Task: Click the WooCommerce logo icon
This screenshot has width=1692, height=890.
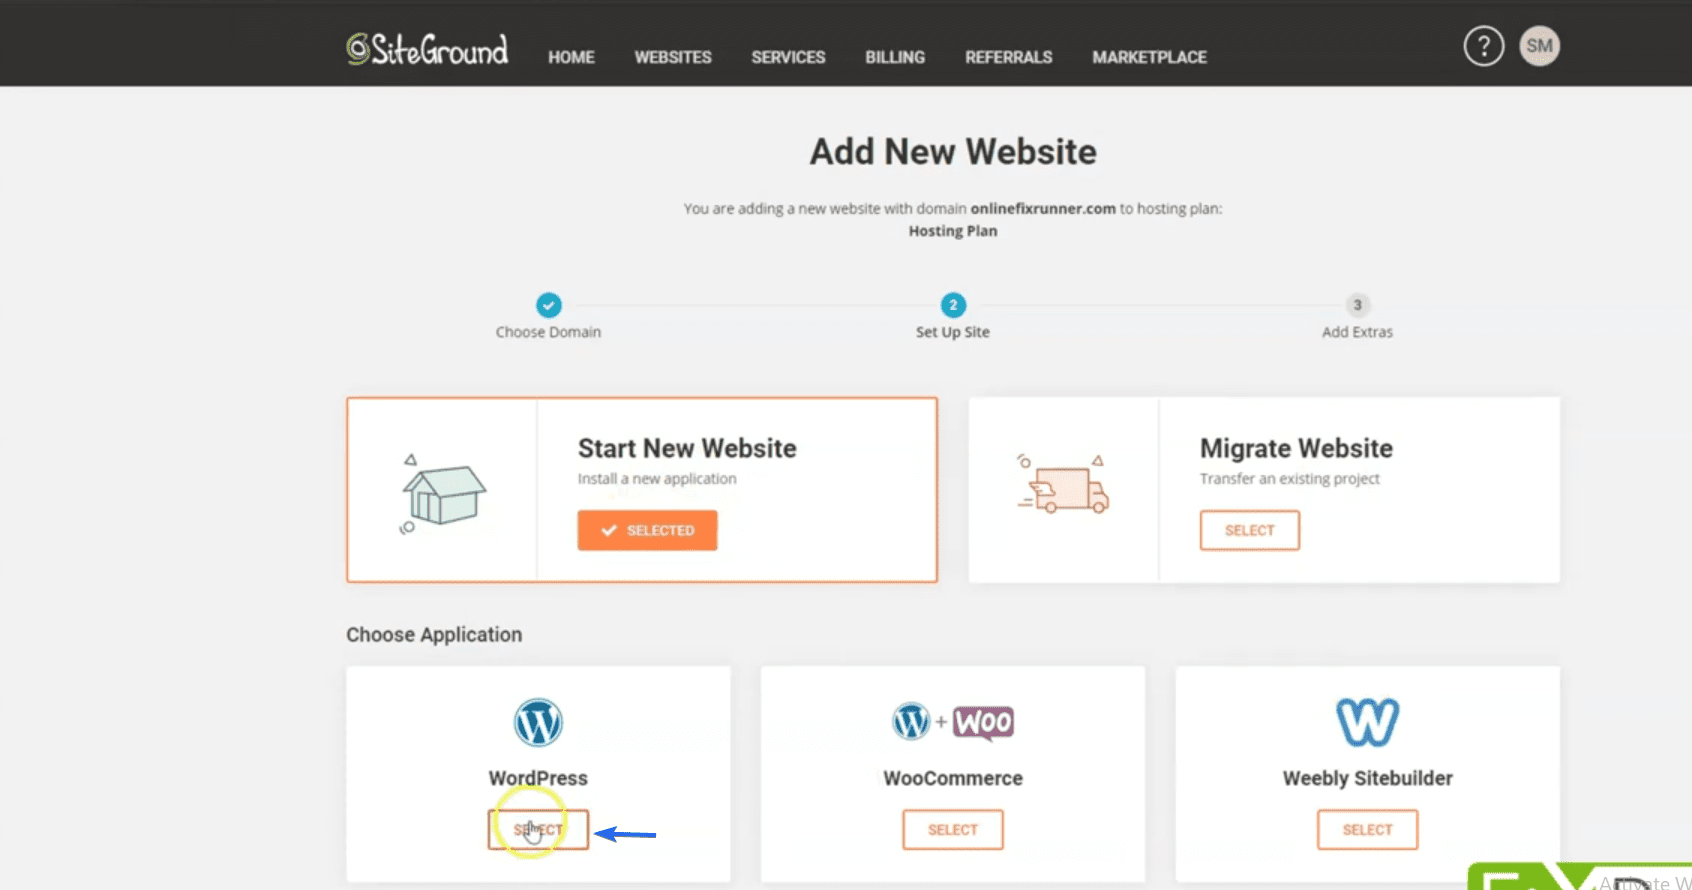Action: [x=953, y=722]
